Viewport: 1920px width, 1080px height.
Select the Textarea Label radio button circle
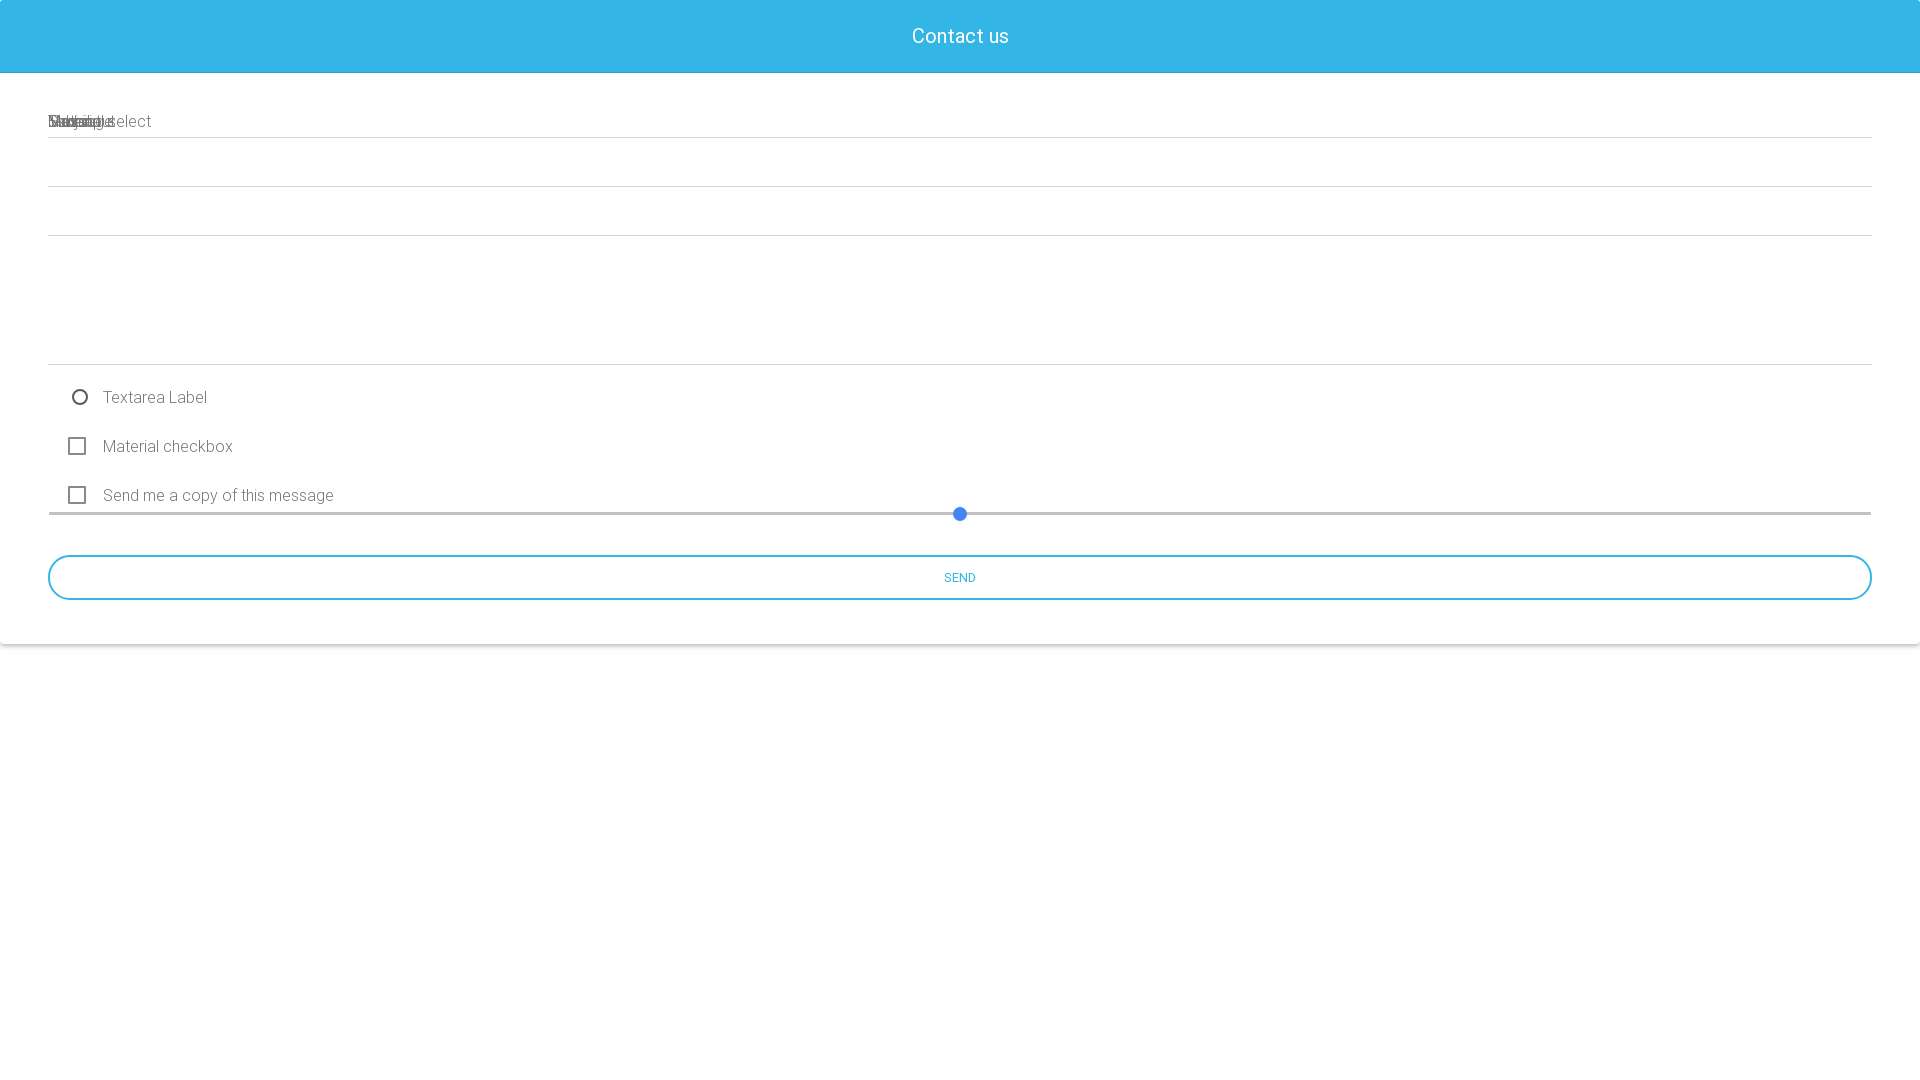(x=80, y=397)
